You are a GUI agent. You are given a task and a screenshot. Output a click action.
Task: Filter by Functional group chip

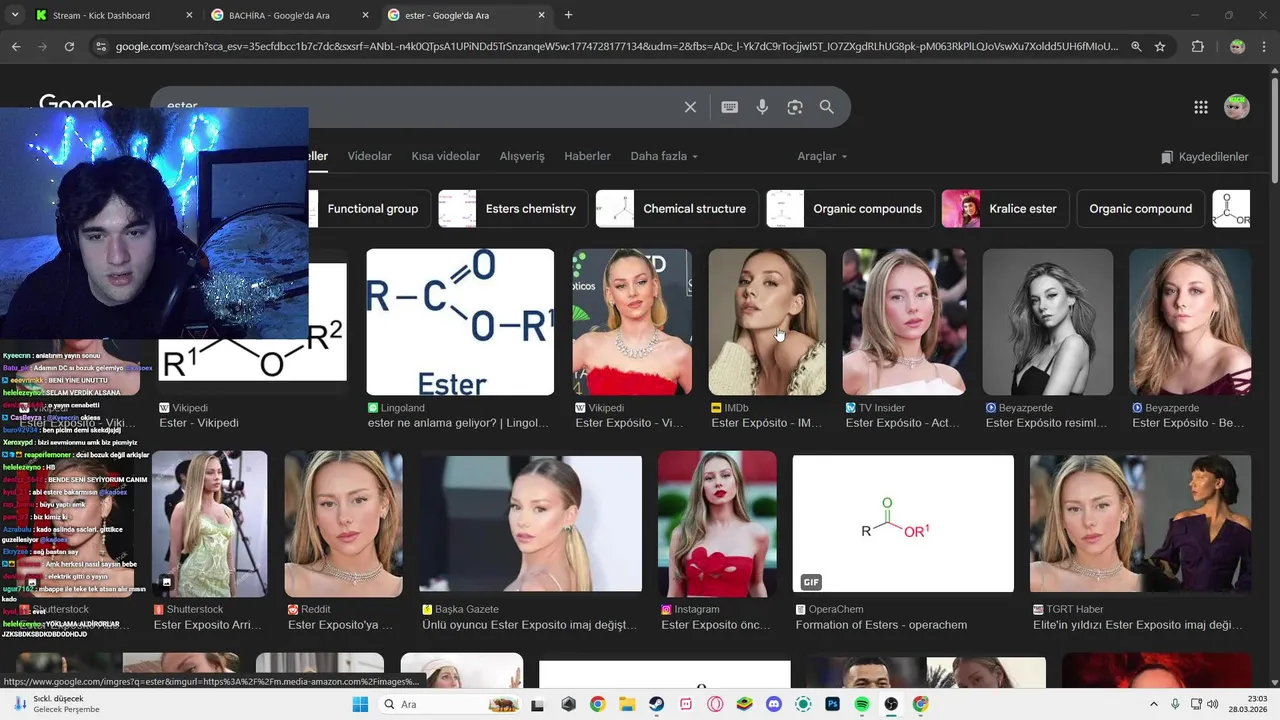click(369, 209)
